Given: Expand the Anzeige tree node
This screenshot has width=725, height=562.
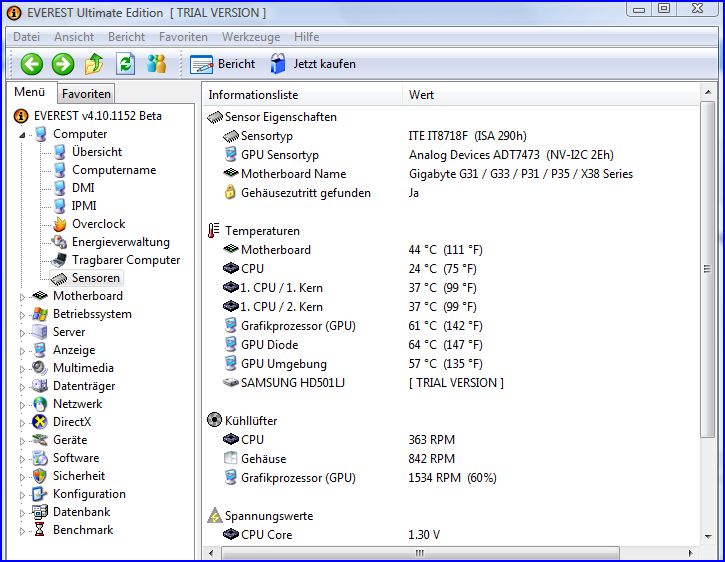Looking at the screenshot, I should pos(22,351).
